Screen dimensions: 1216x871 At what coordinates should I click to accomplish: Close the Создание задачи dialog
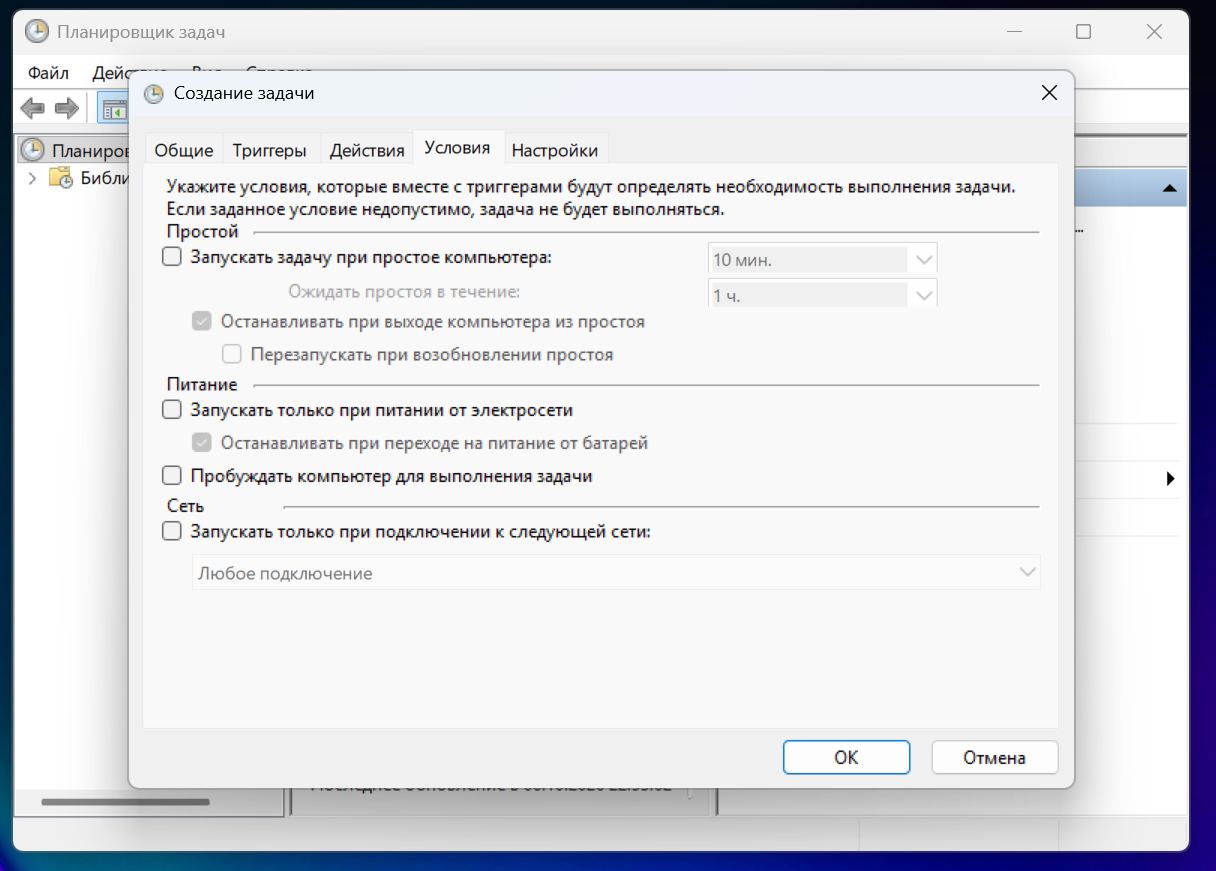pyautogui.click(x=1049, y=94)
